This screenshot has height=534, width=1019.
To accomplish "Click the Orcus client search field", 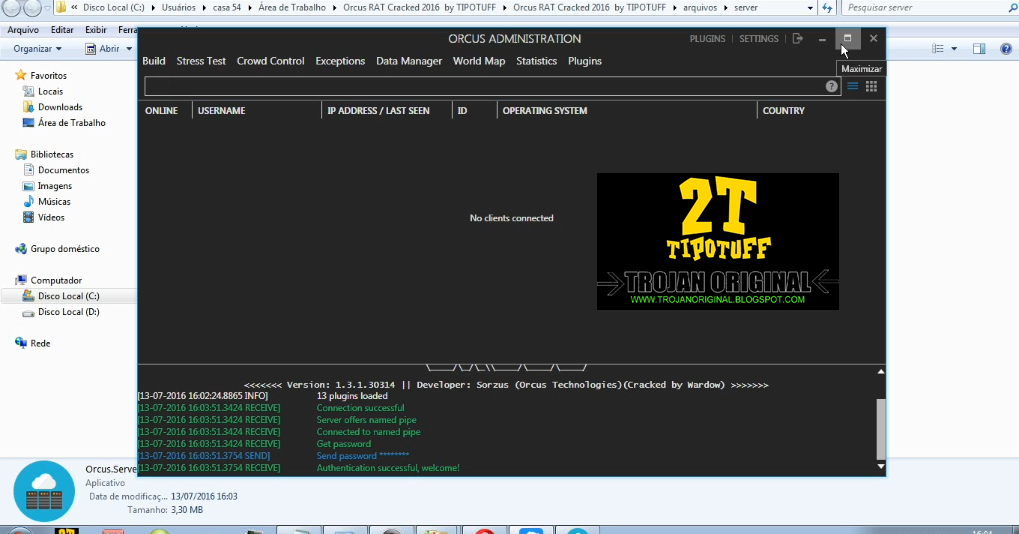I will (x=484, y=86).
